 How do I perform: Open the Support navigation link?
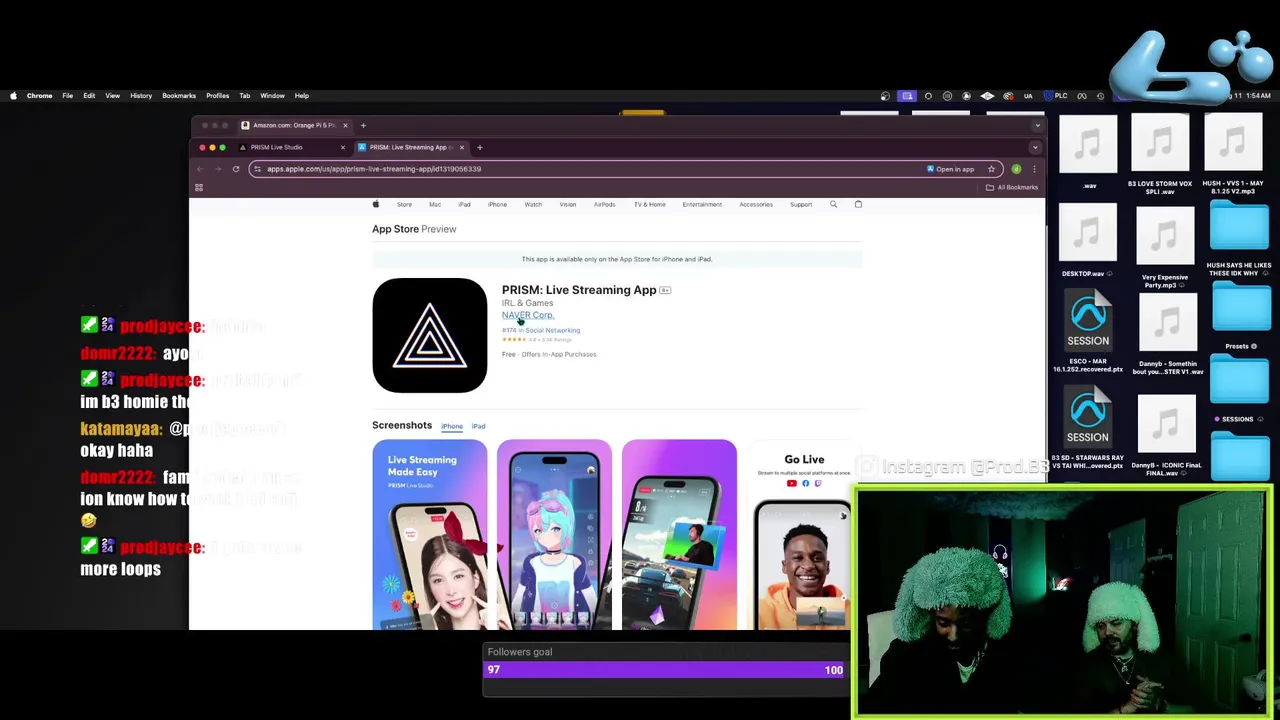(x=801, y=204)
